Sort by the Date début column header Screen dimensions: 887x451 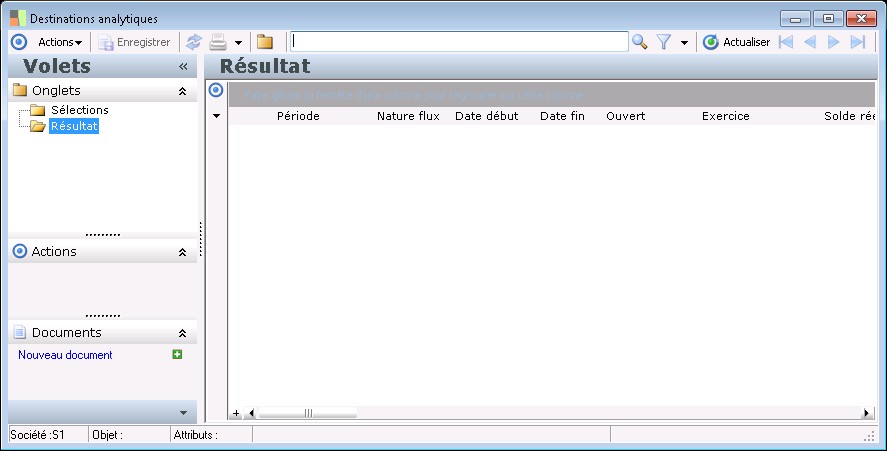click(x=486, y=116)
